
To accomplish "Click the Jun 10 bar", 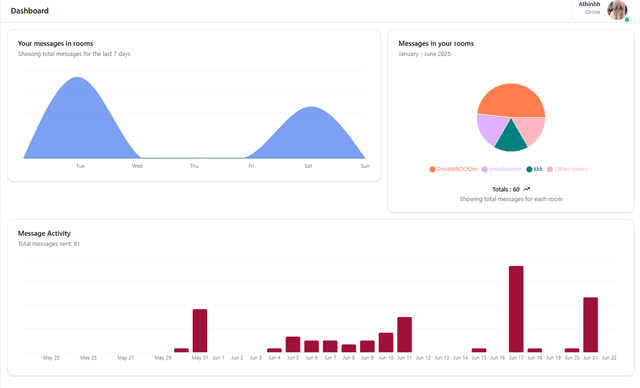I will (386, 342).
